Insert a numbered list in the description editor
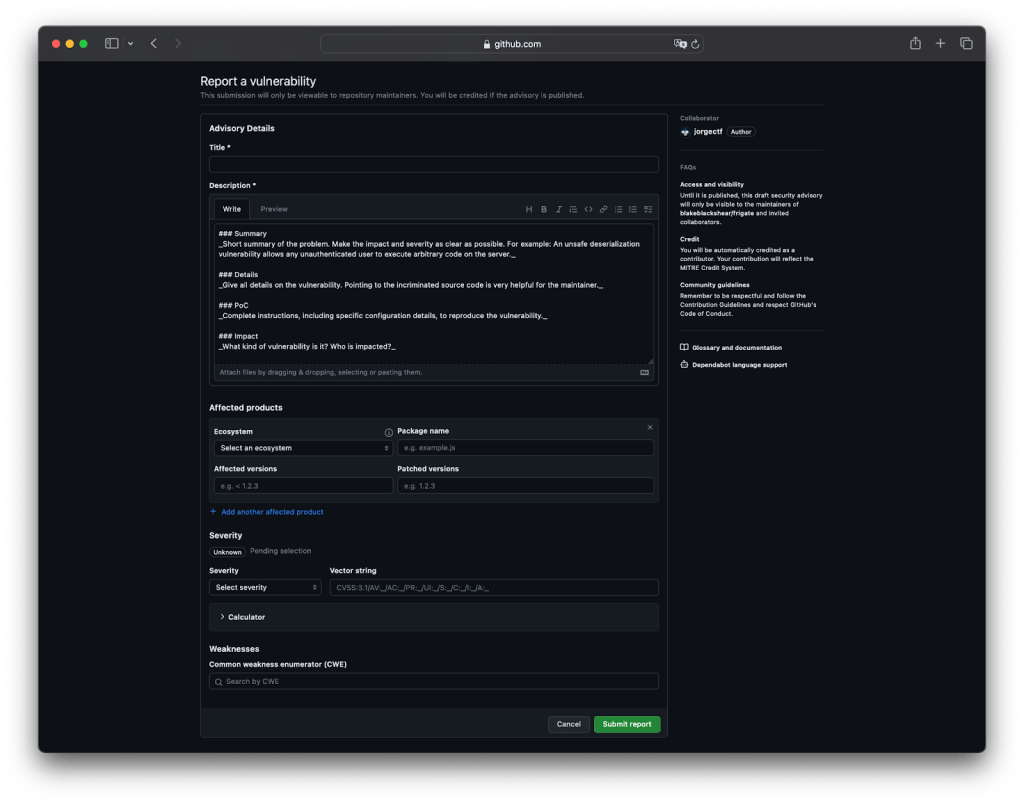This screenshot has height=803, width=1024. [632, 209]
